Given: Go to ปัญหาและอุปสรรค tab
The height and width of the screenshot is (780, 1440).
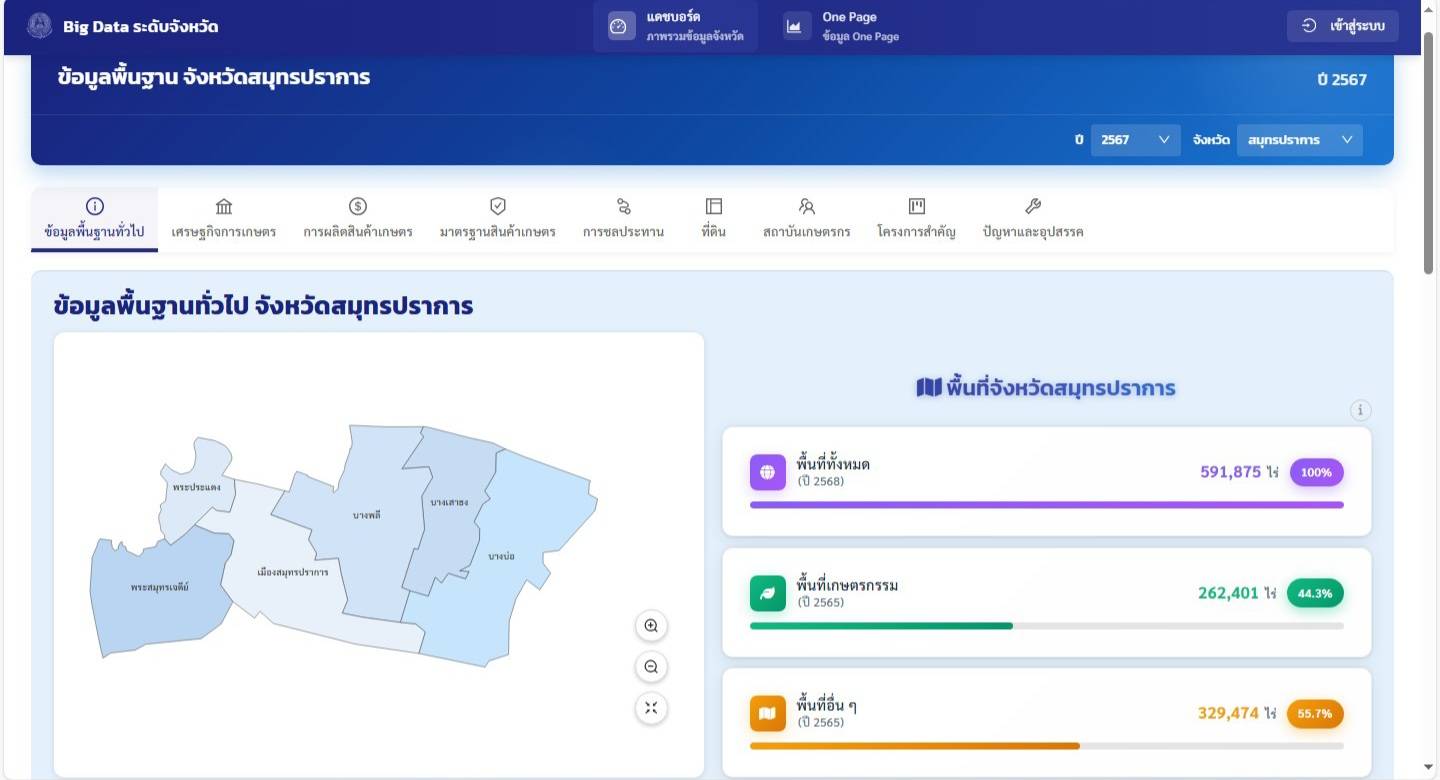Looking at the screenshot, I should [1033, 218].
